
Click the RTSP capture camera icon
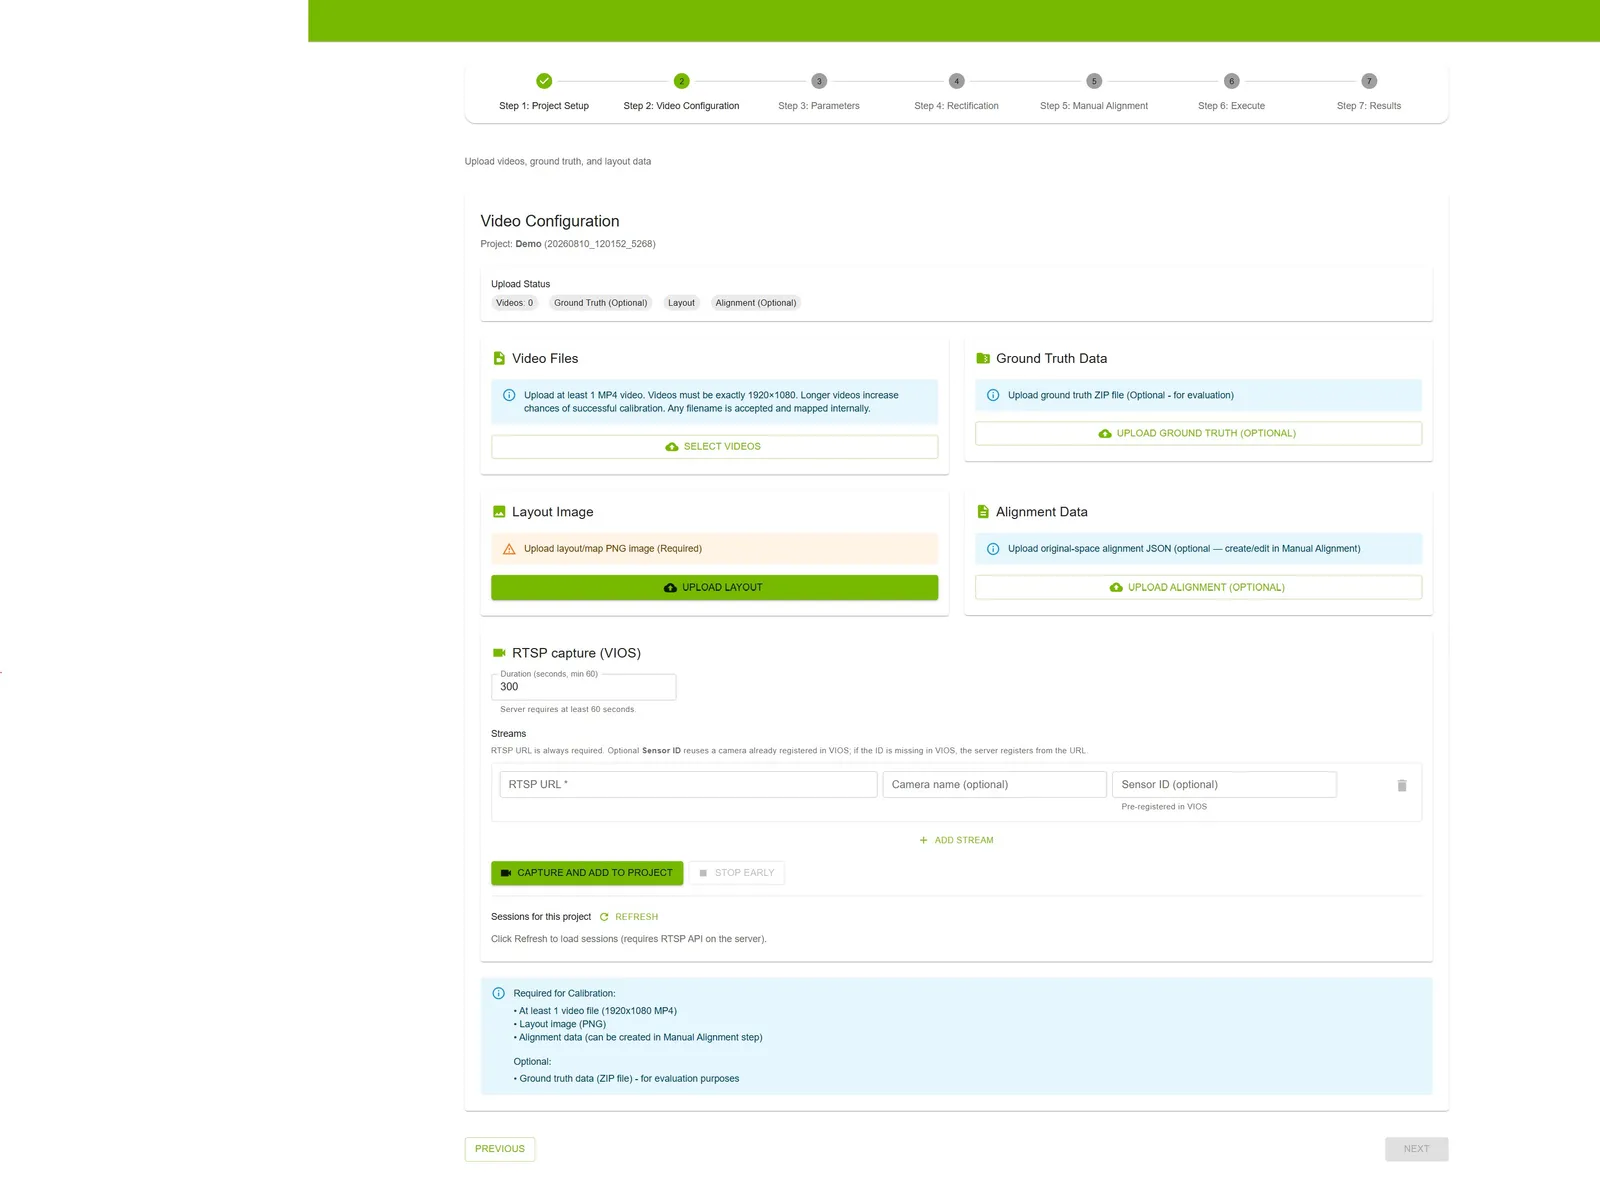click(x=499, y=653)
